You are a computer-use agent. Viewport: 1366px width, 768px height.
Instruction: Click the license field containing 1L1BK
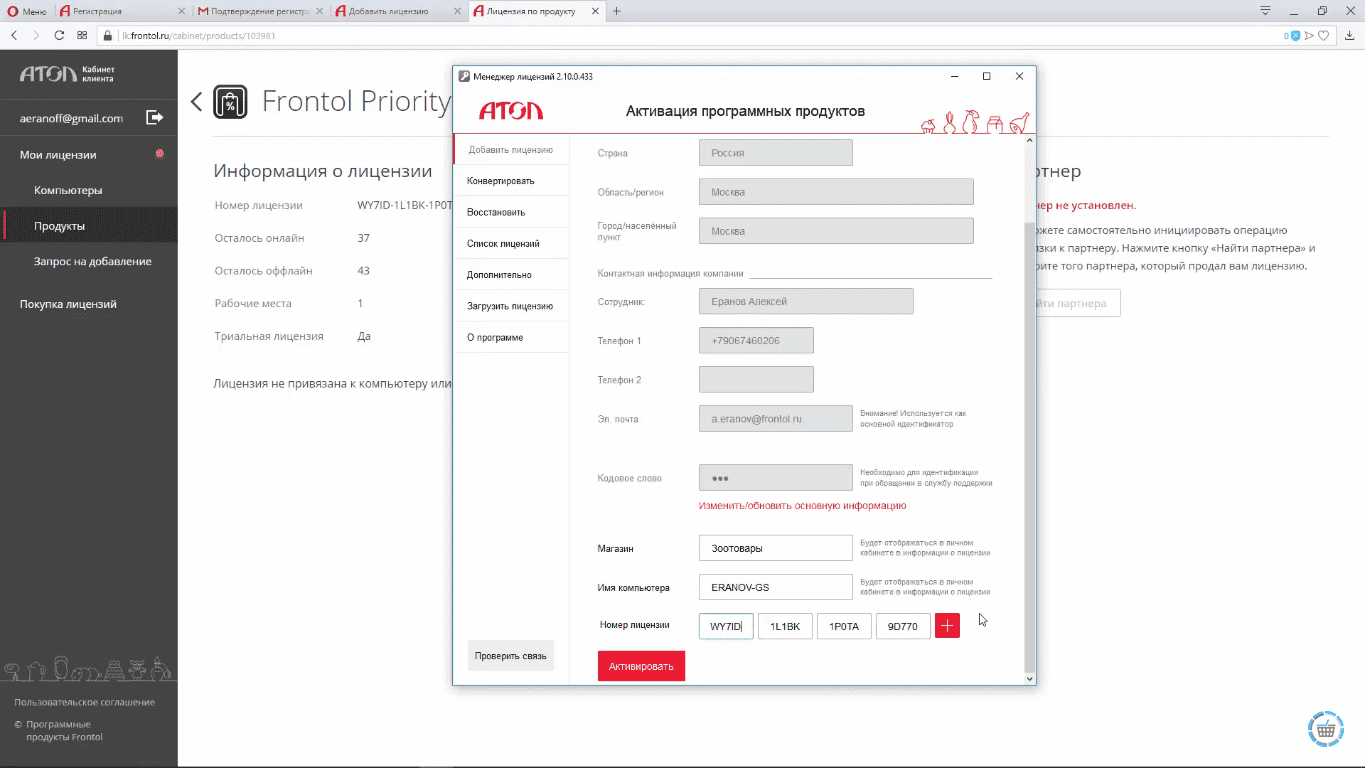pyautogui.click(x=785, y=626)
